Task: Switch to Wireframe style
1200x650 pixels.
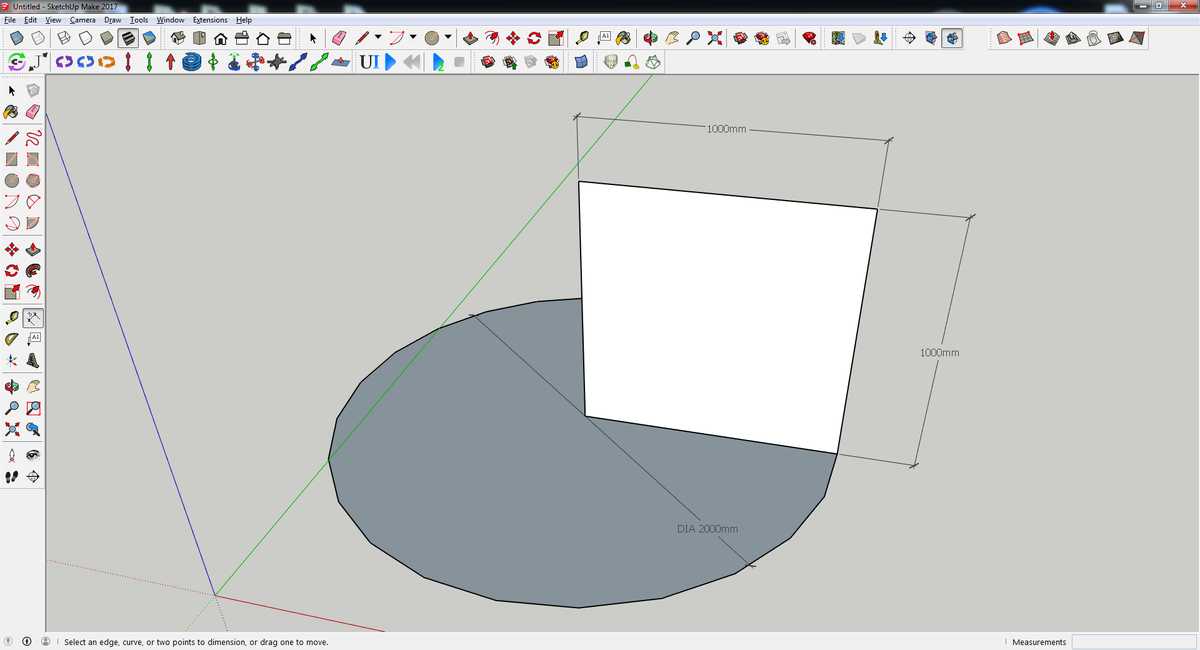Action: click(63, 38)
